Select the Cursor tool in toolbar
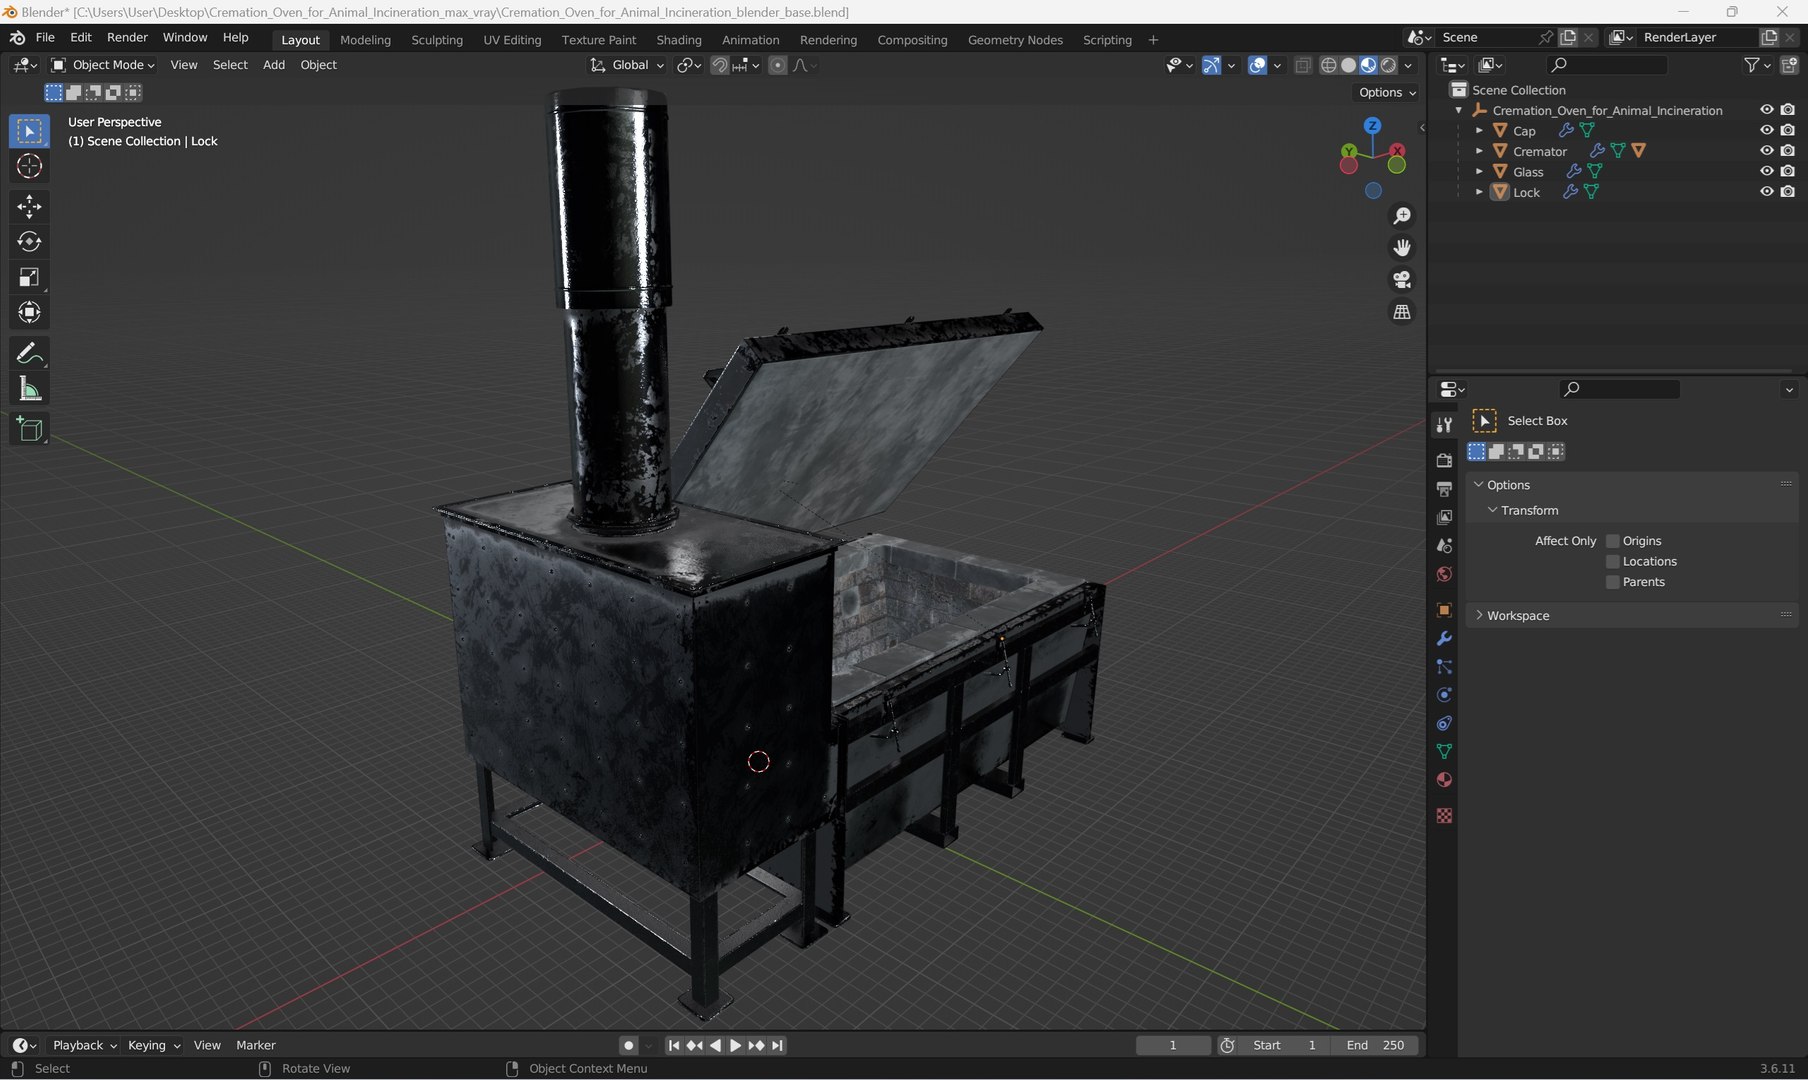The image size is (1808, 1080). coord(29,166)
